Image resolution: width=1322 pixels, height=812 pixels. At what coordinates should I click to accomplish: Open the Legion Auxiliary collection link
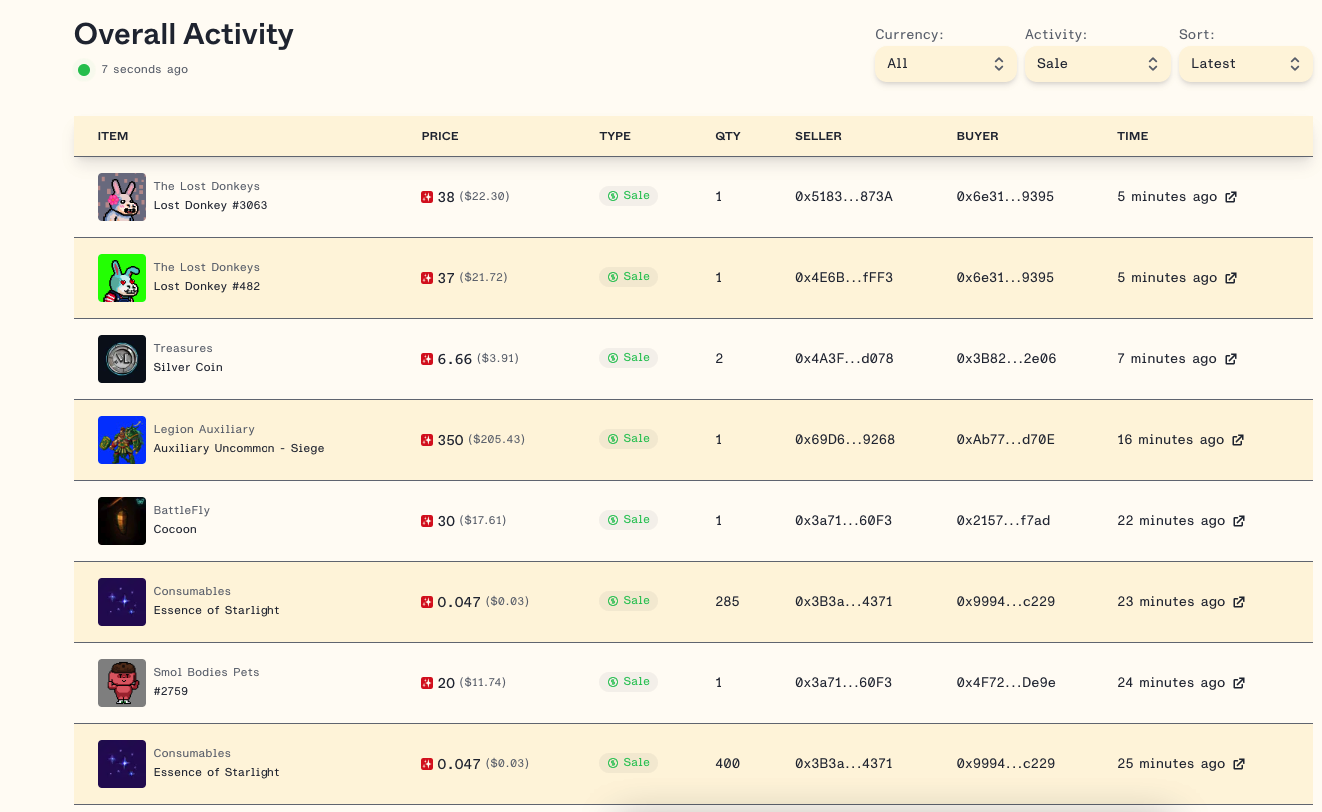204,430
